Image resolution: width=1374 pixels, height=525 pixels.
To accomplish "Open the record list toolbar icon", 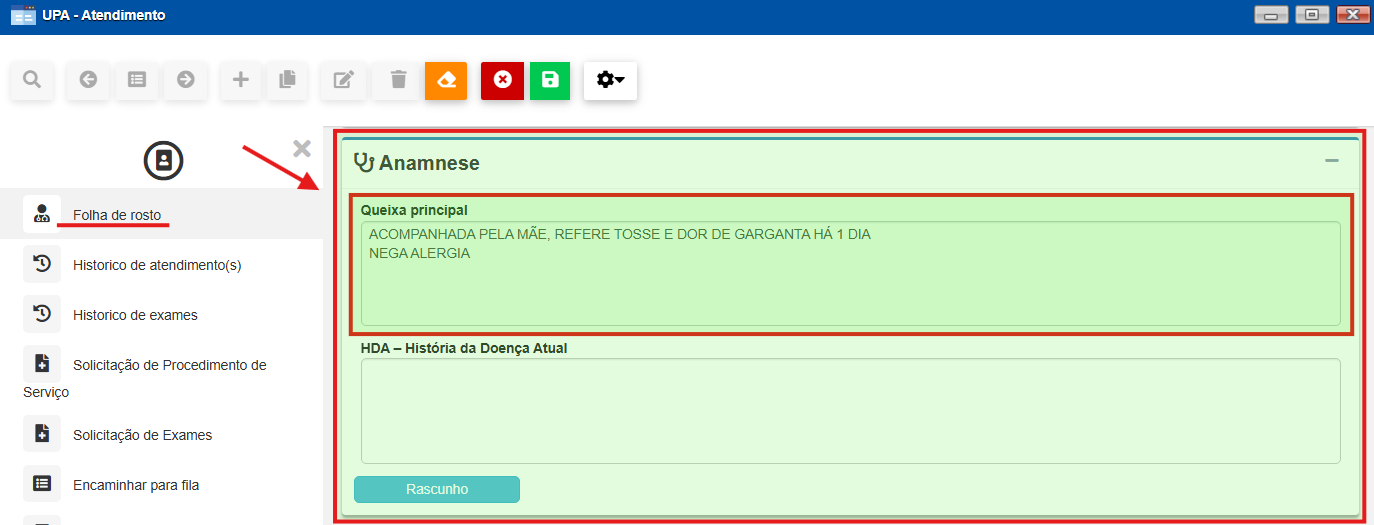I will (137, 80).
